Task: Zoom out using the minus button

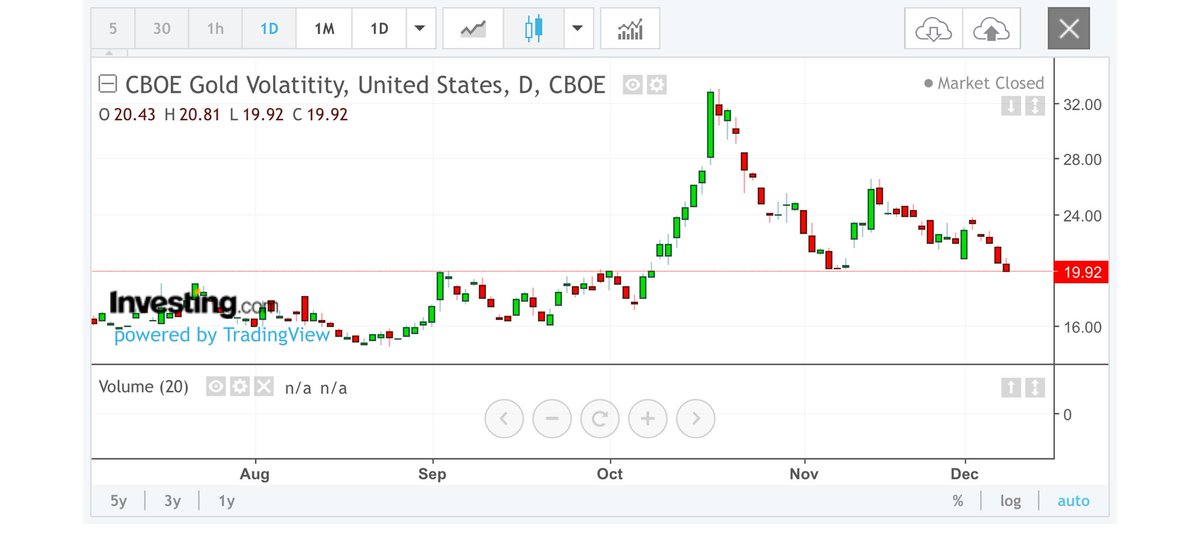Action: coord(552,418)
